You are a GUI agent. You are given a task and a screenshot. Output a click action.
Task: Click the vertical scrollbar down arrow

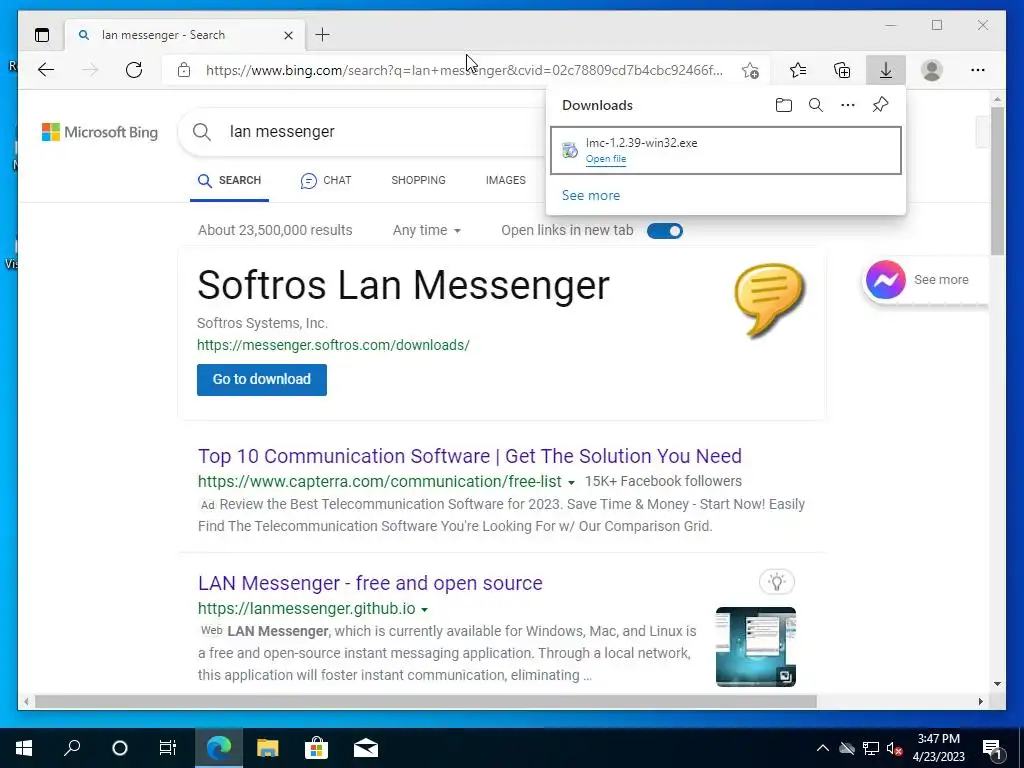997,684
